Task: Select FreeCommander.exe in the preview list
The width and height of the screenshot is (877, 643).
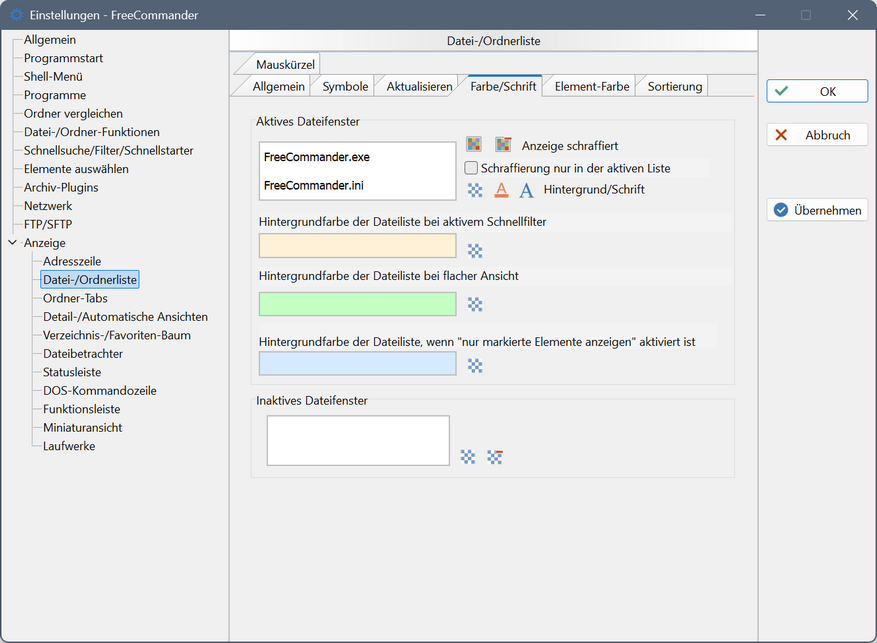Action: (317, 157)
